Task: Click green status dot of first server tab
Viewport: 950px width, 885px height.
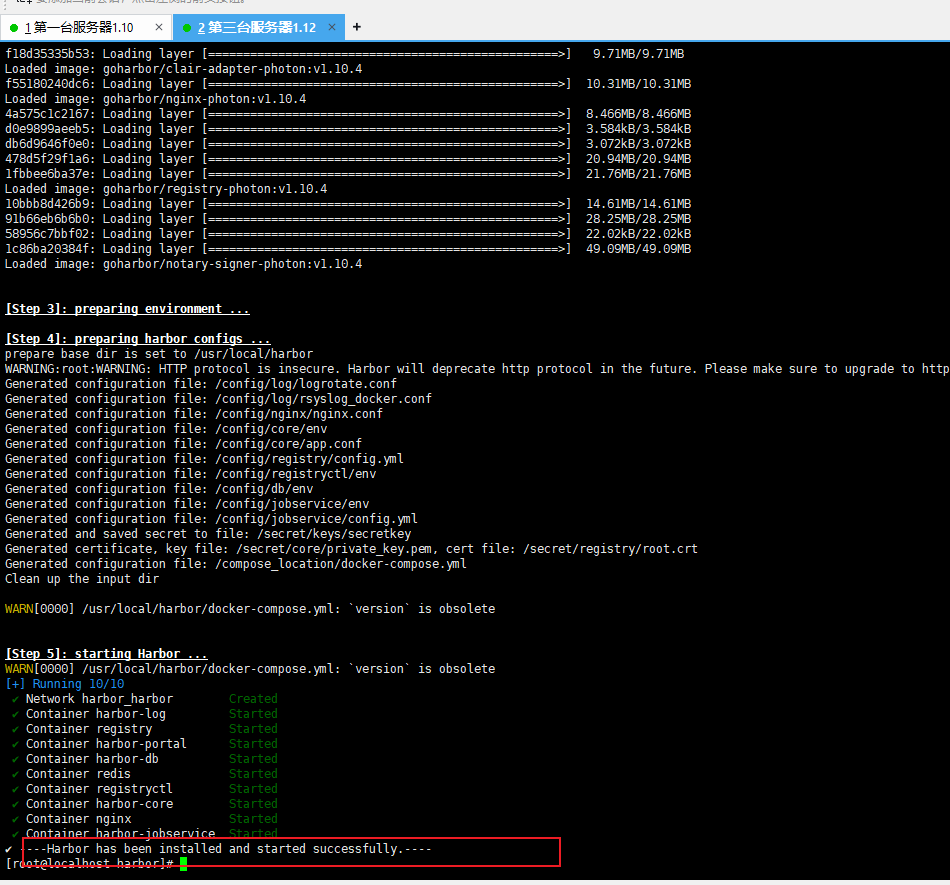Action: (x=14, y=28)
